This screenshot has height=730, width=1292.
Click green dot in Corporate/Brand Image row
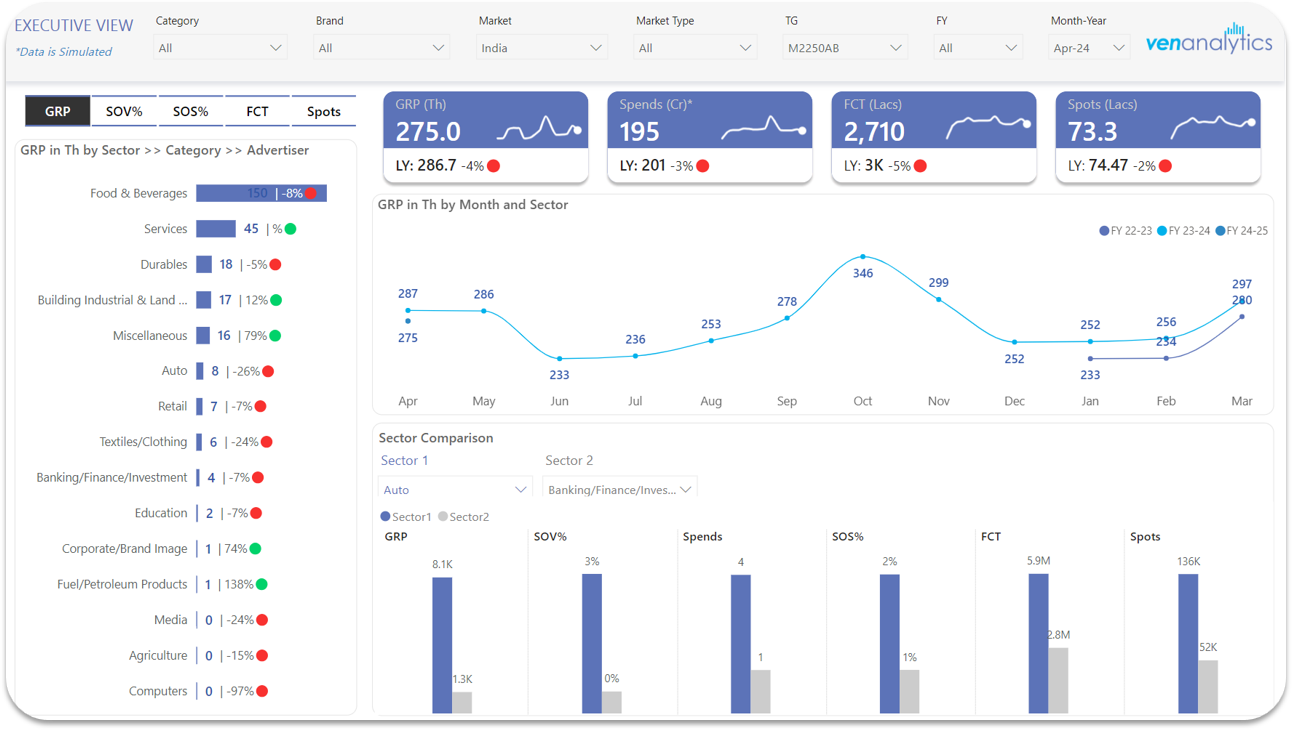pyautogui.click(x=256, y=549)
